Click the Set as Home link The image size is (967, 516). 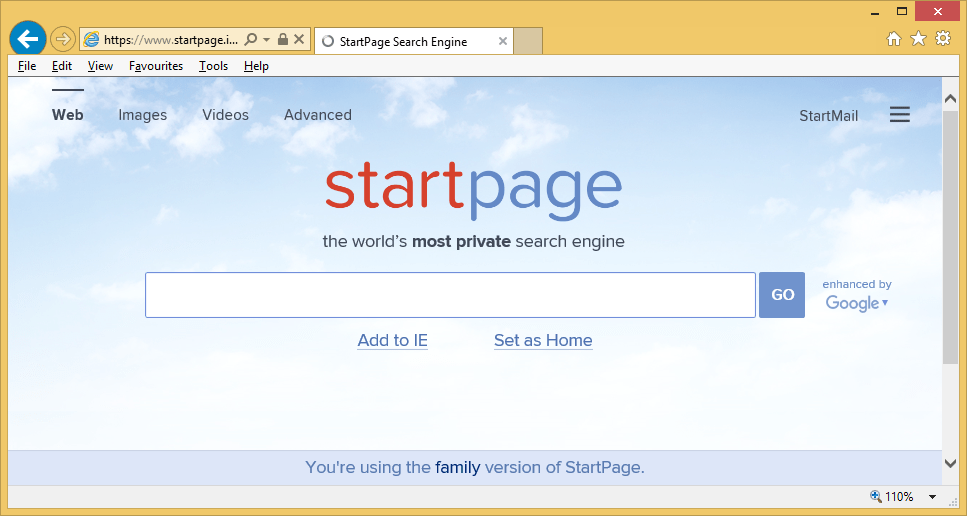(x=543, y=340)
